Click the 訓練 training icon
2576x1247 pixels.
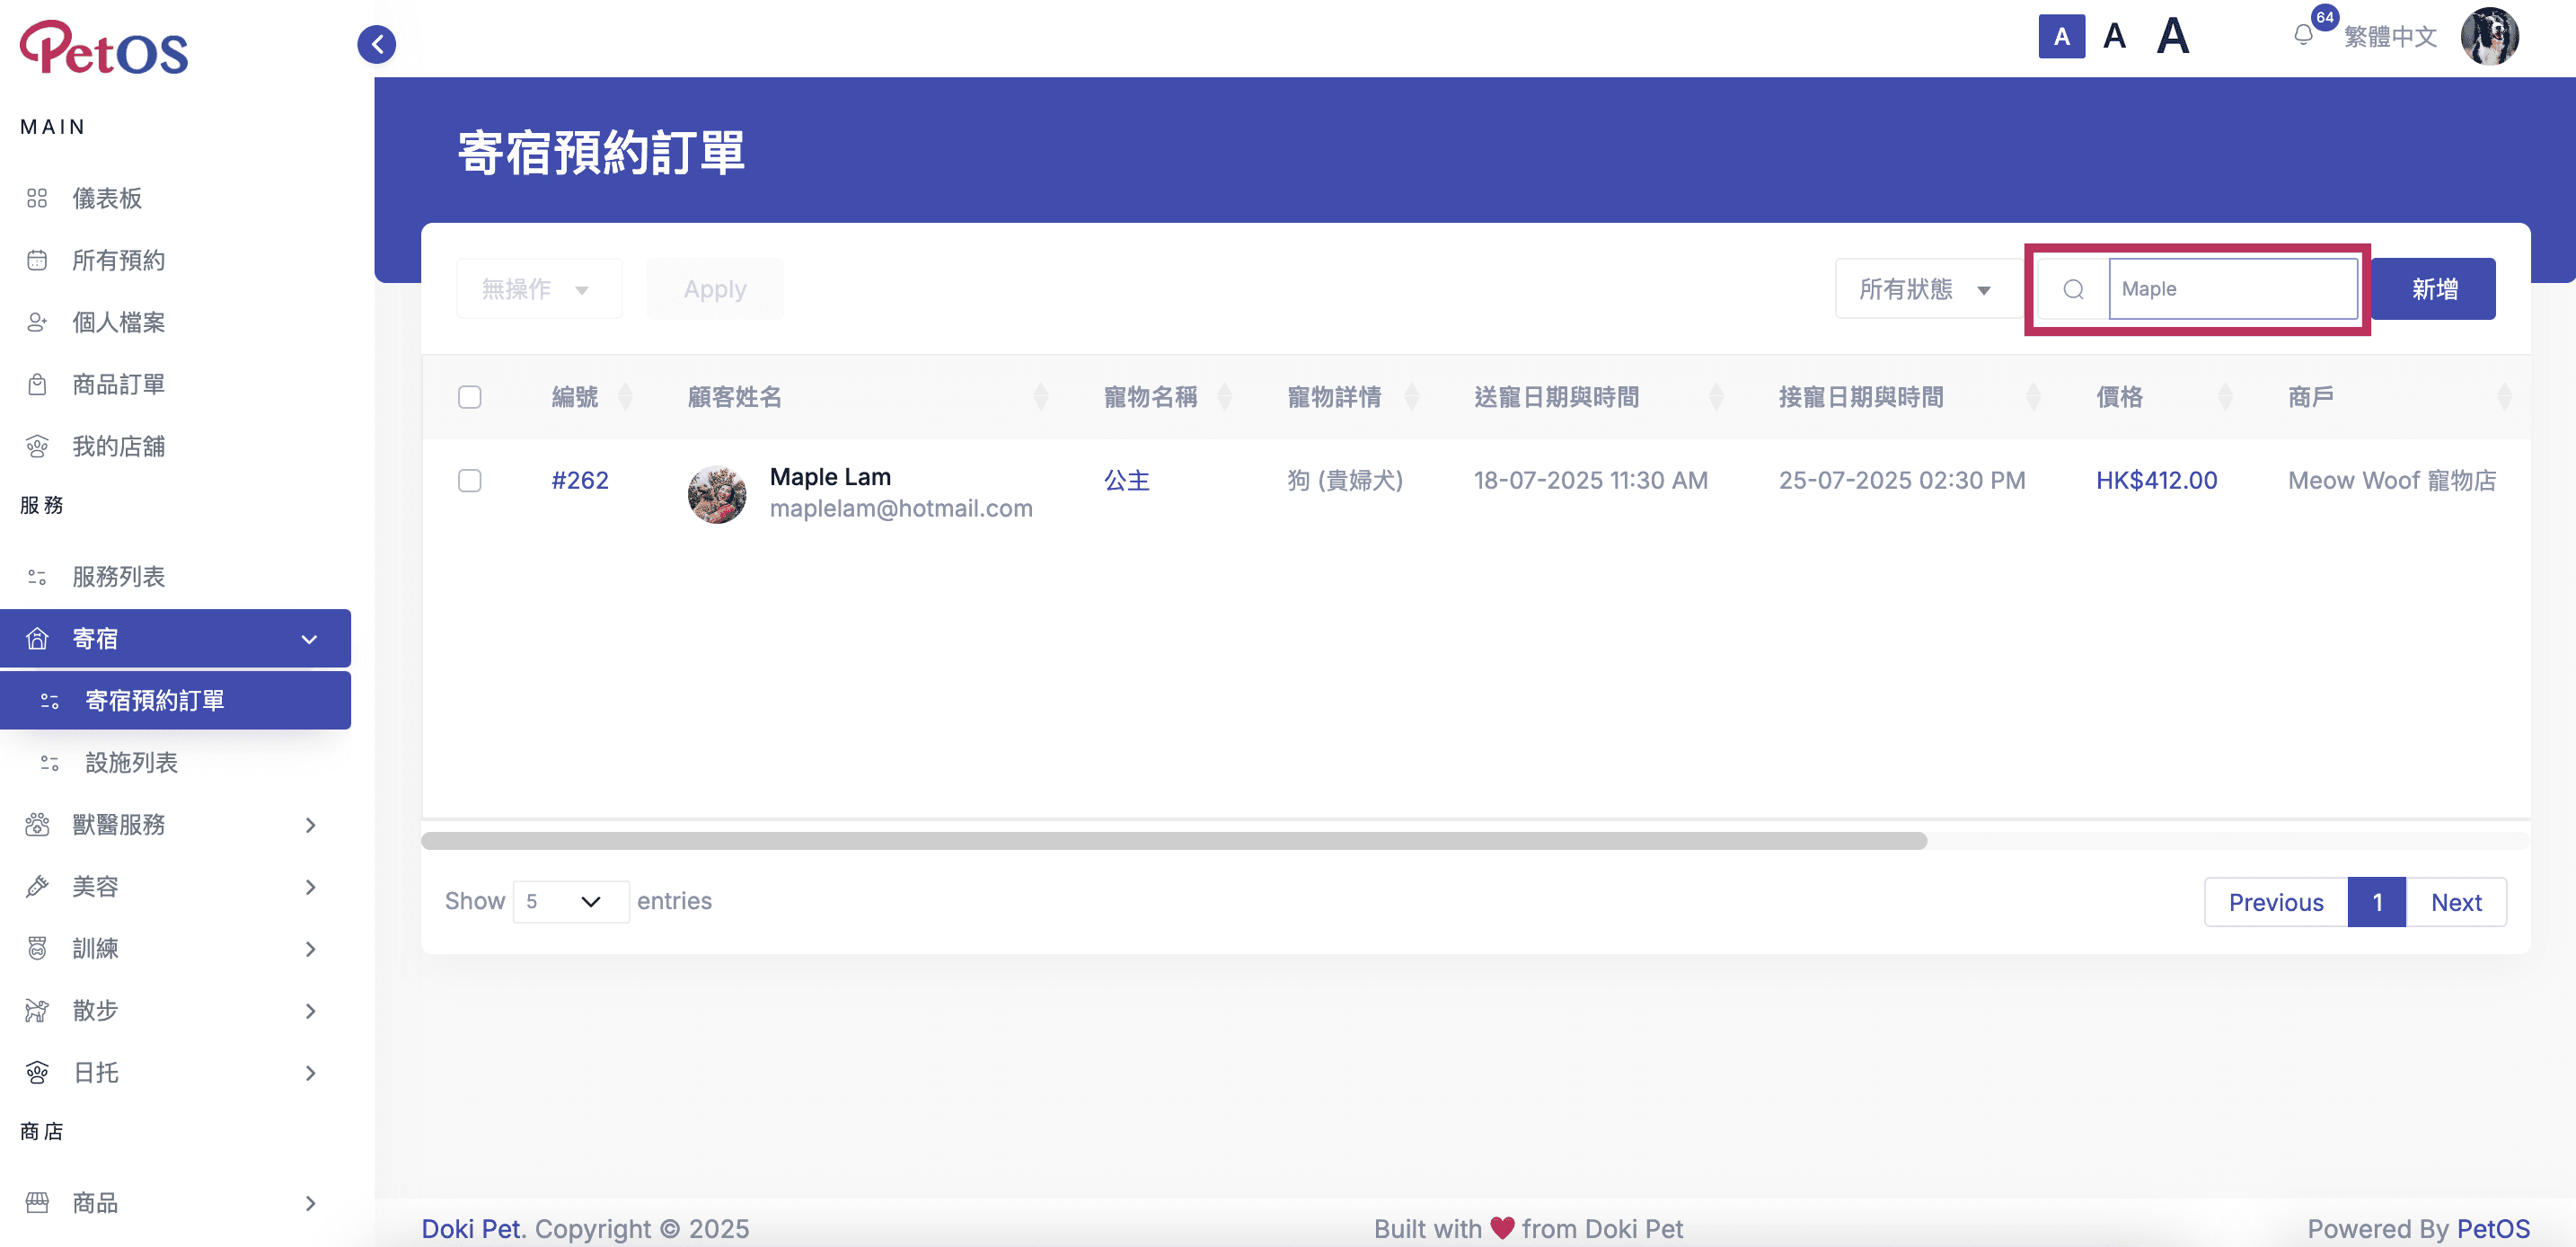[x=37, y=948]
